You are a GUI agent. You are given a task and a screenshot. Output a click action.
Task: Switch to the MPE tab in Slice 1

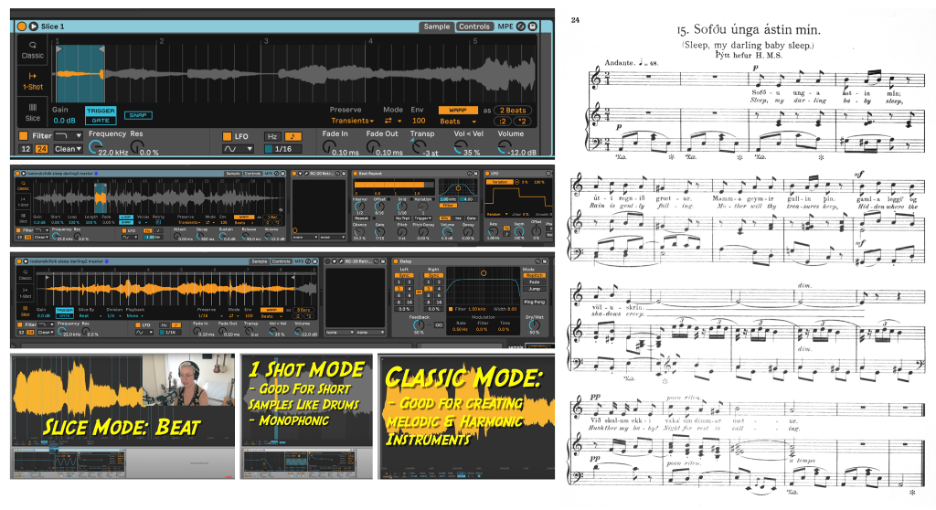click(506, 27)
